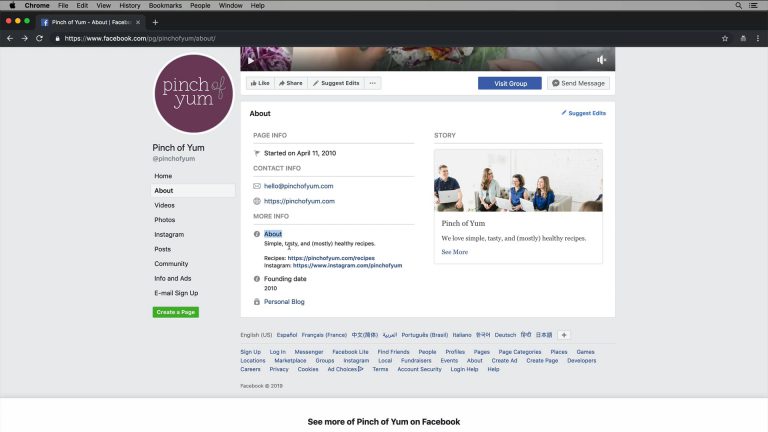This screenshot has width=768, height=432.
Task: Play the cover video
Action: click(x=251, y=61)
